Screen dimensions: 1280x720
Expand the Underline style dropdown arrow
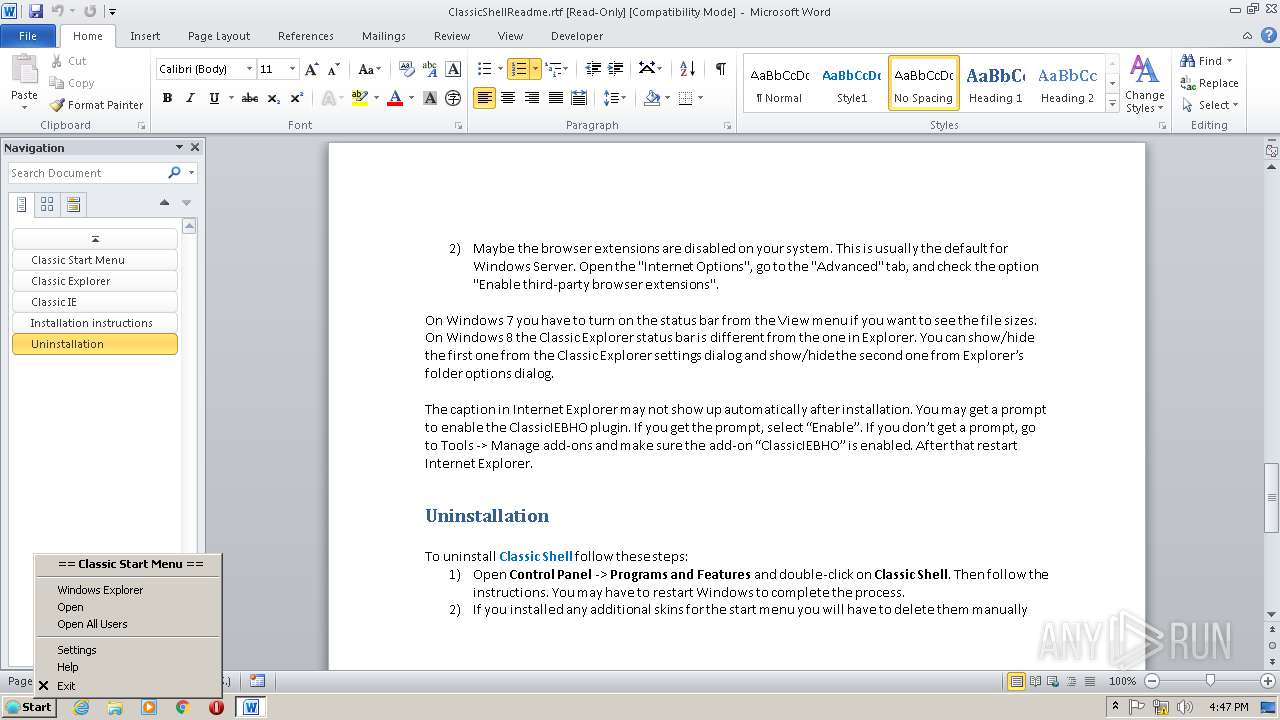pyautogui.click(x=231, y=98)
